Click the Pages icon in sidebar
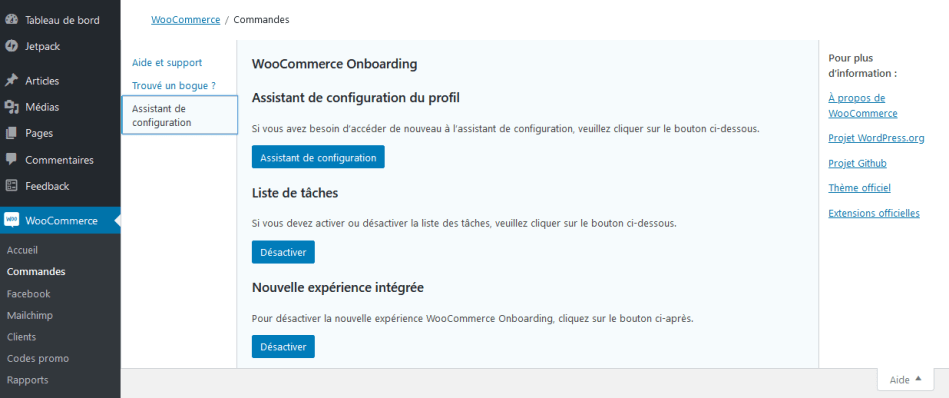This screenshot has height=398, width=949. (x=11, y=133)
